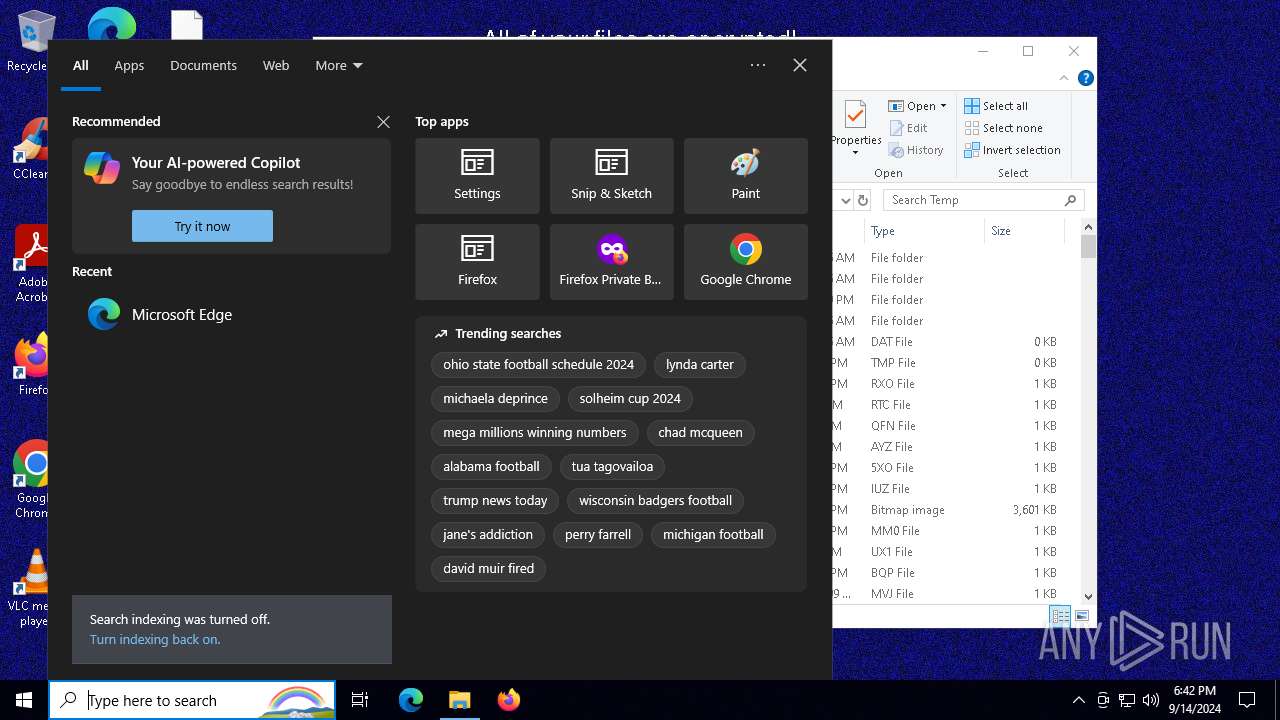The width and height of the screenshot is (1280, 720).
Task: Sort Explorer list by Type column
Action: click(924, 231)
